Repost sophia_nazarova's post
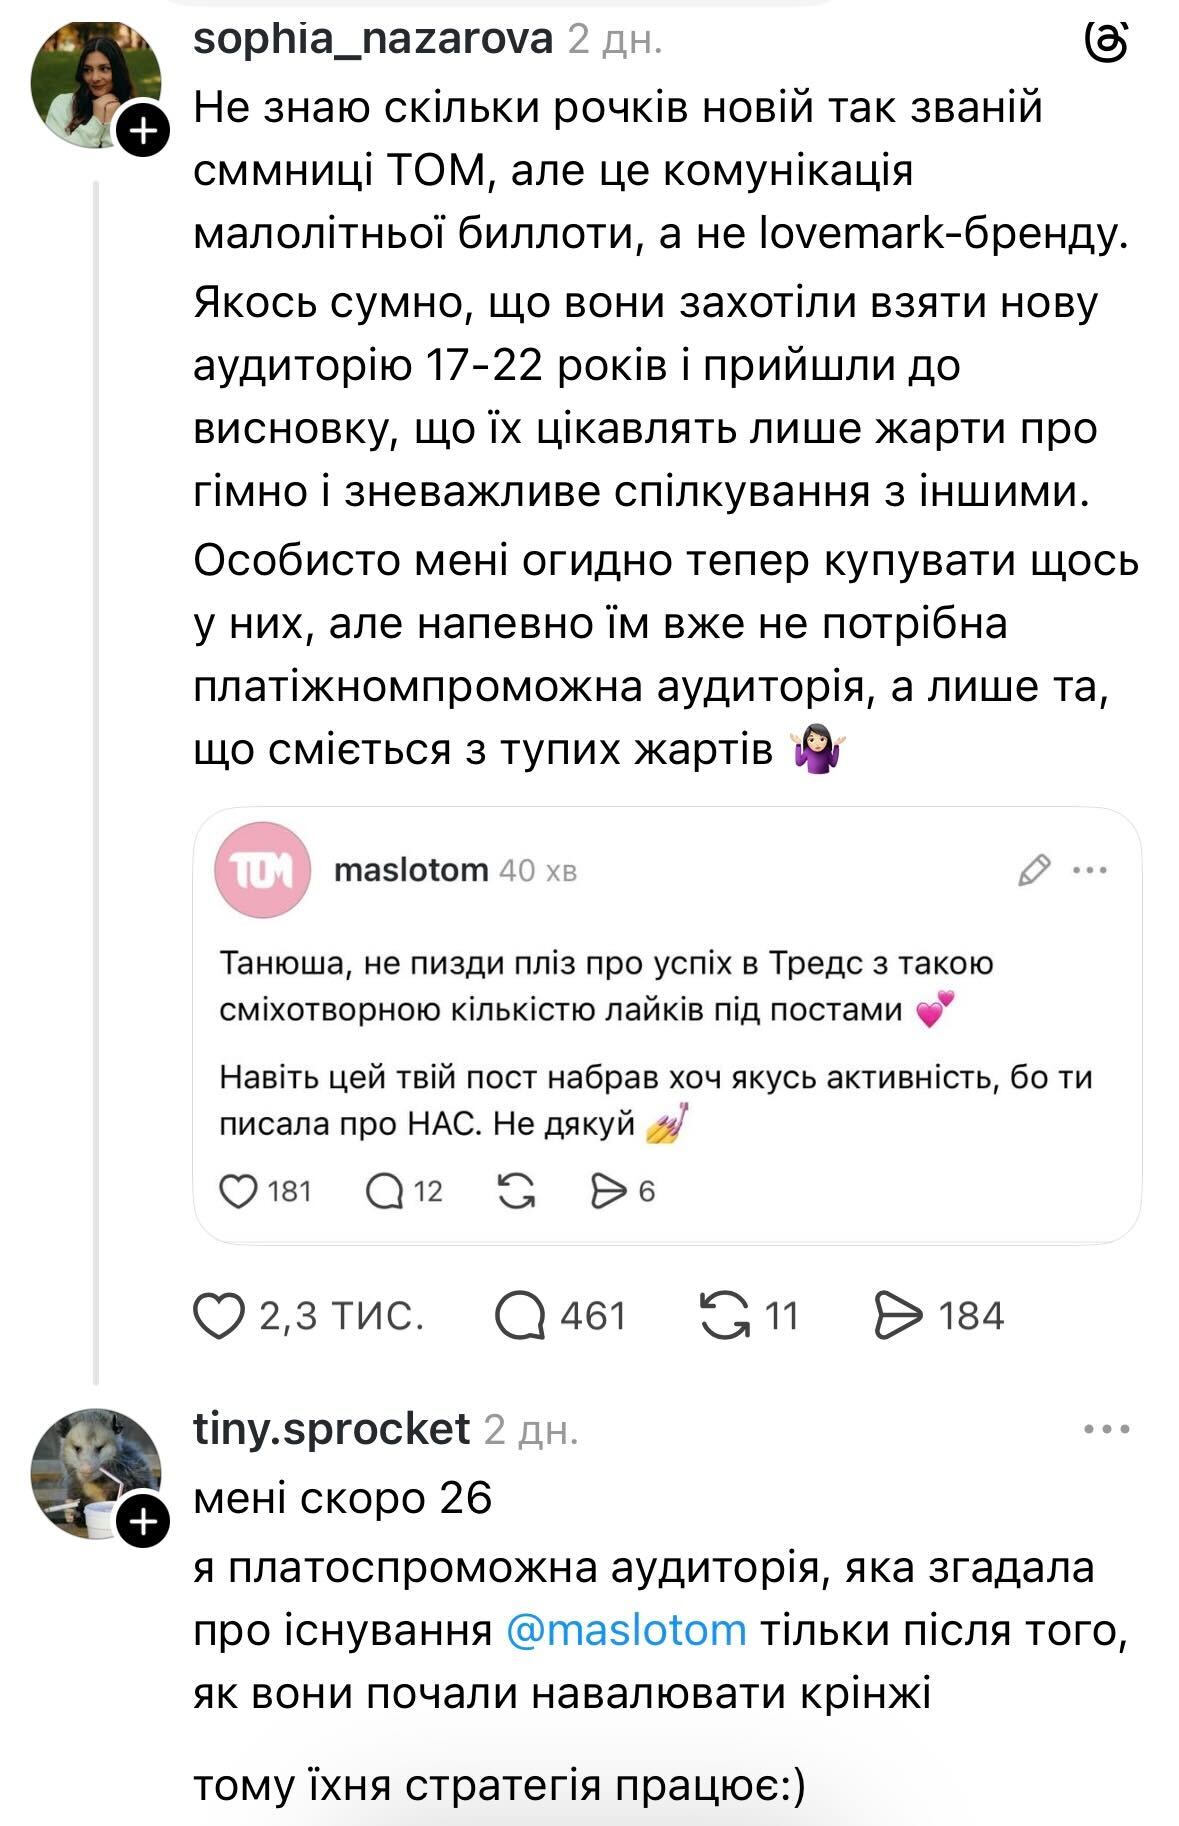 tap(725, 1316)
